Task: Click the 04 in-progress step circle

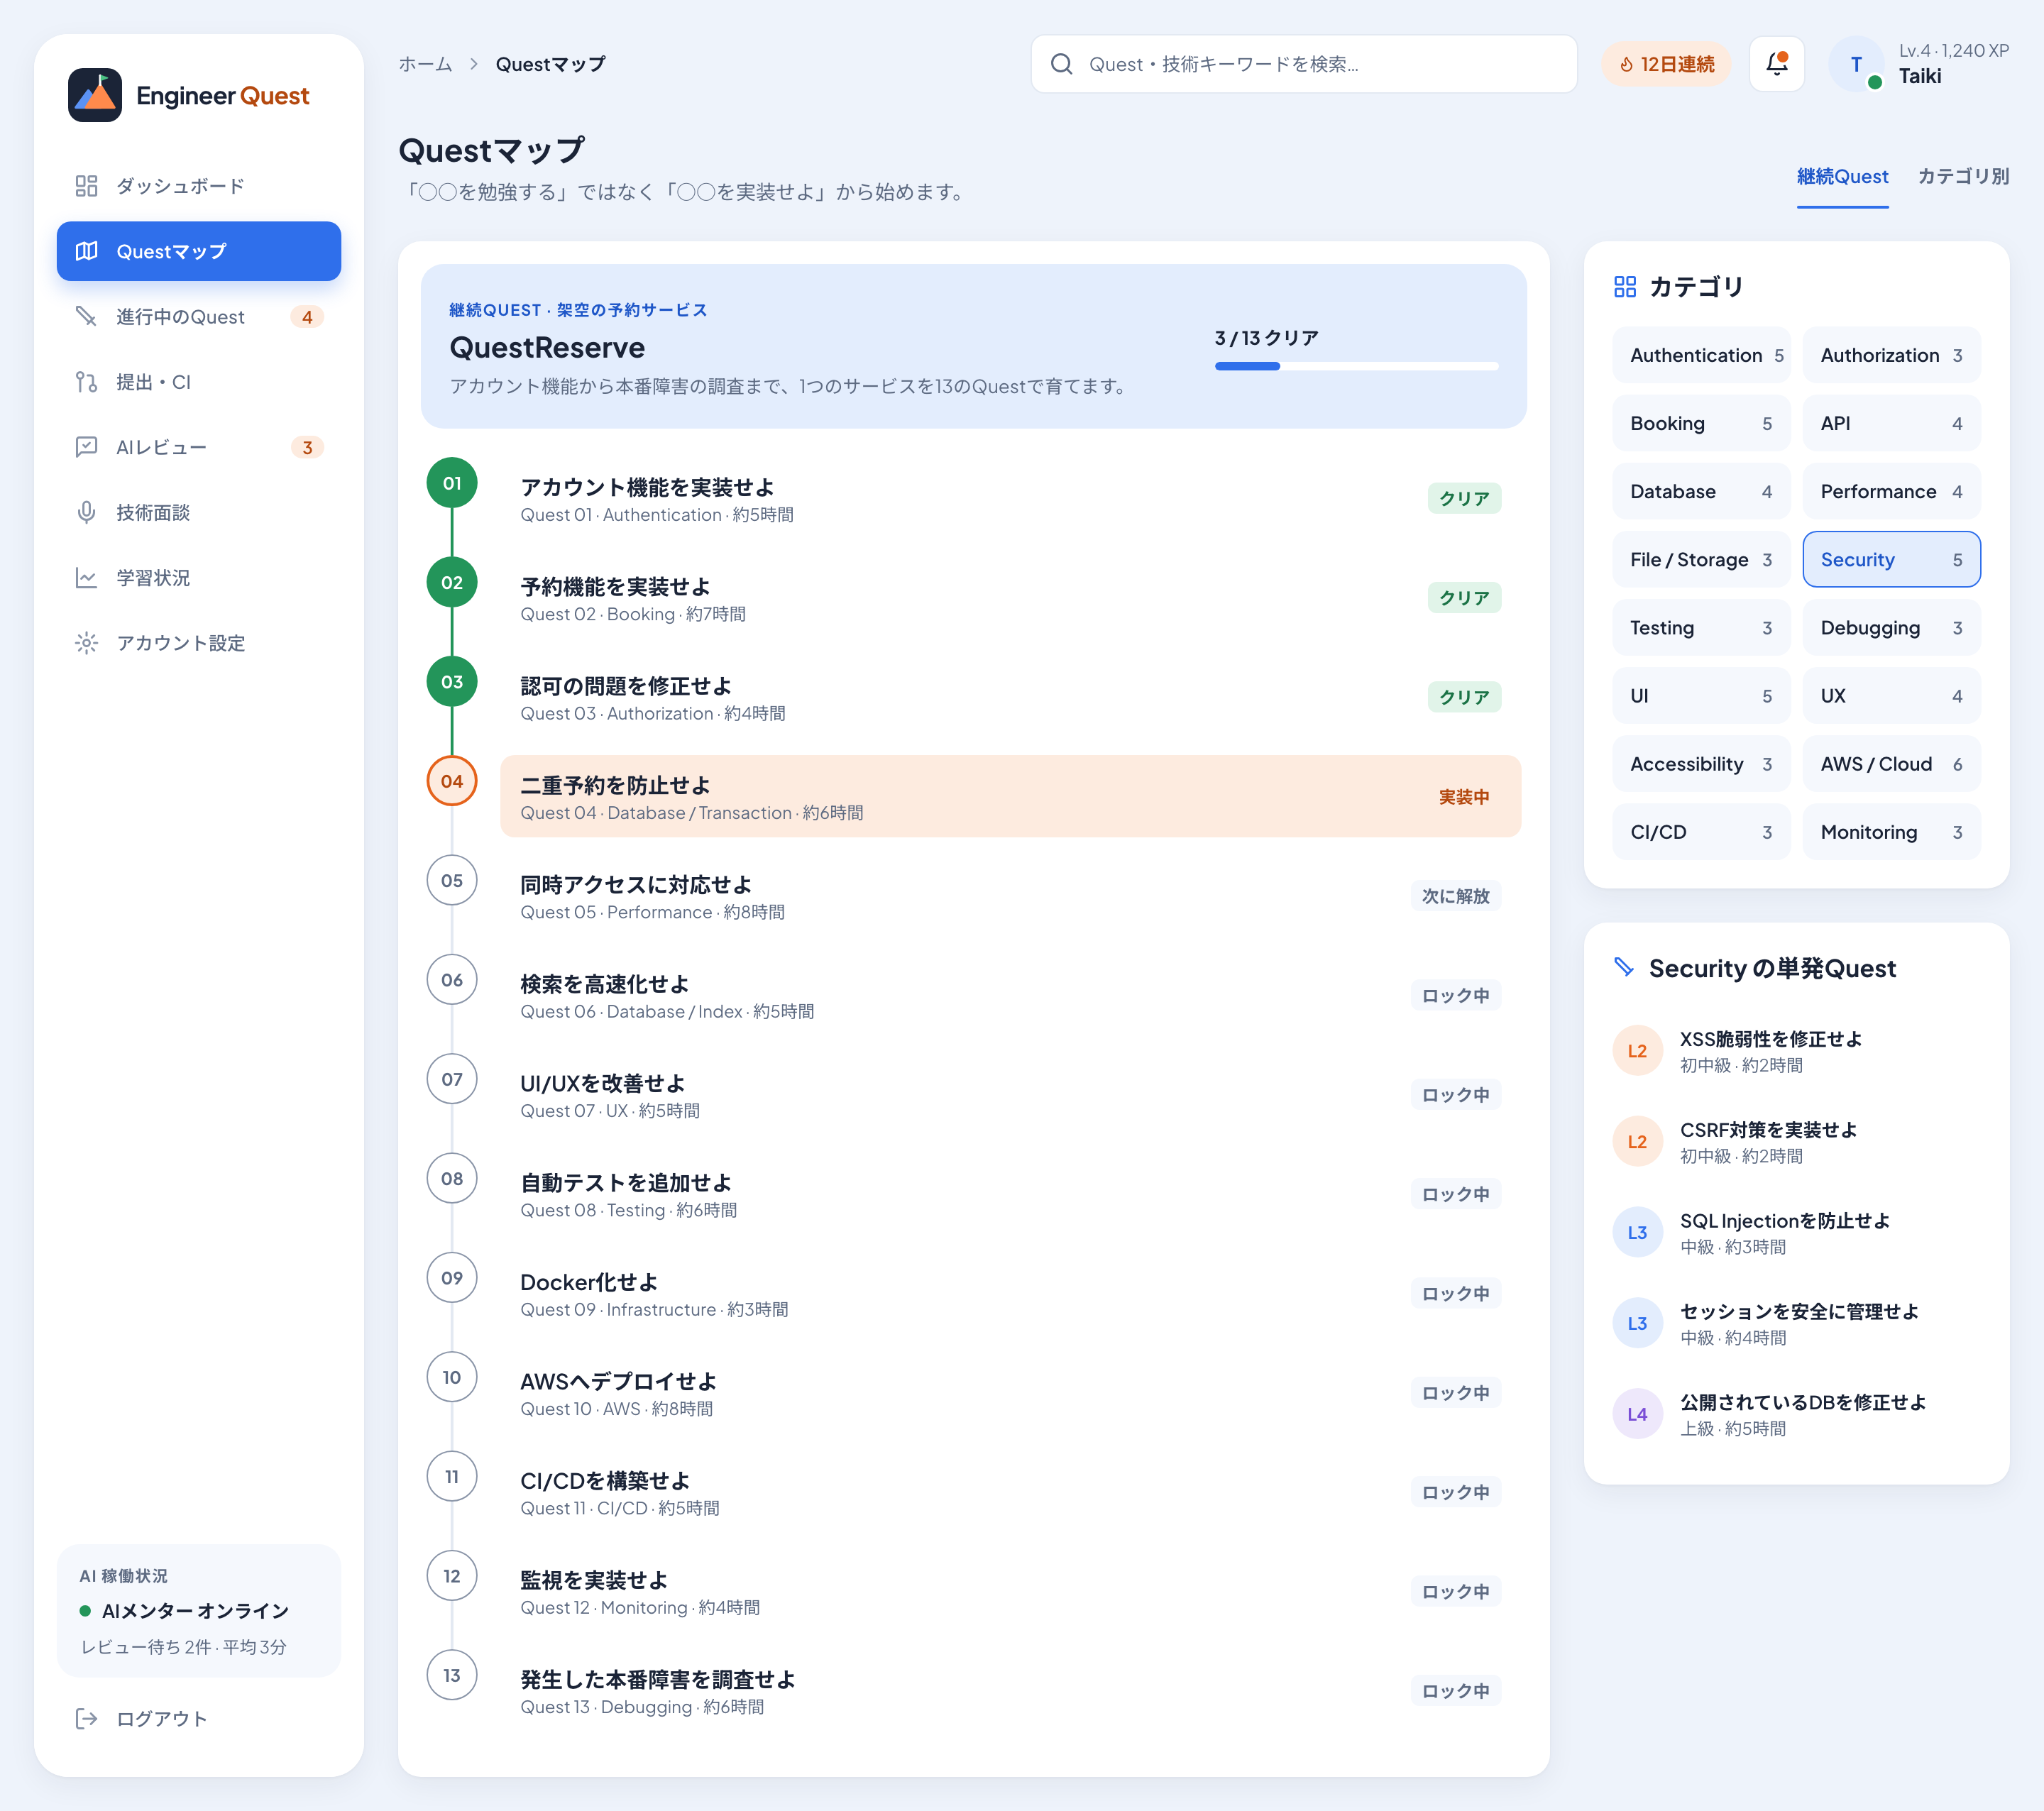Action: (x=452, y=781)
